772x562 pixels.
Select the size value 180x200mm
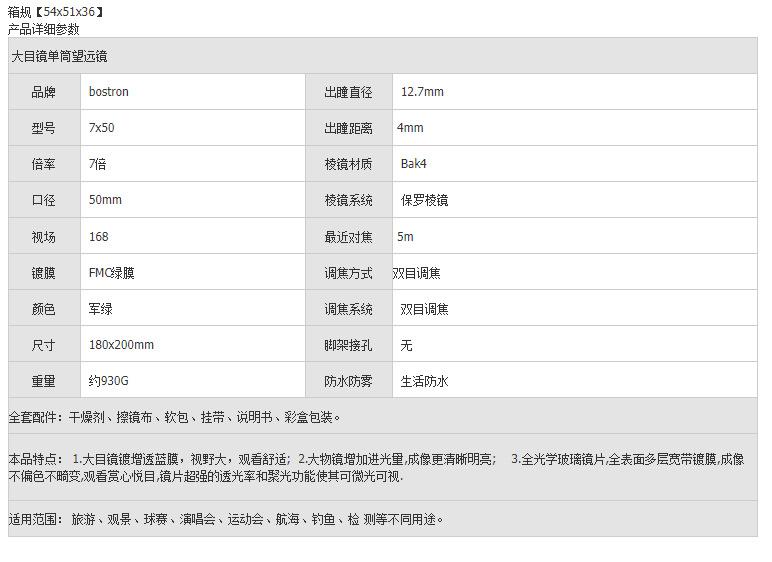coord(121,345)
